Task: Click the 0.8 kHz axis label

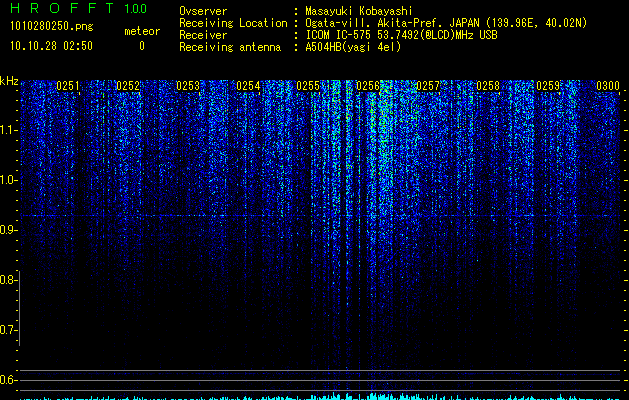Action: [x=7, y=280]
